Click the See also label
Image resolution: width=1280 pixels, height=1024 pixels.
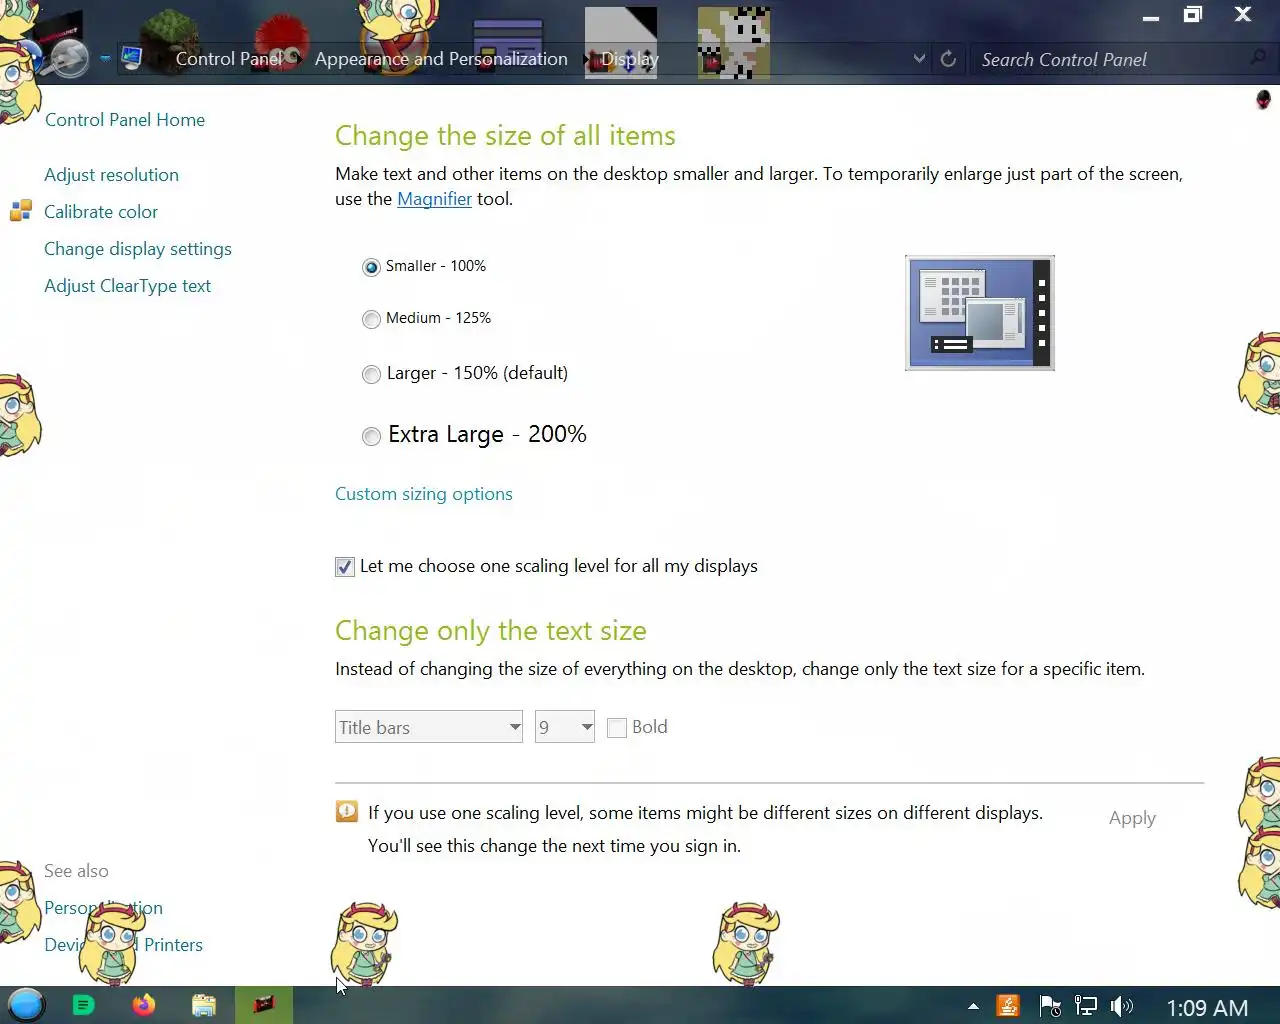pyautogui.click(x=76, y=871)
